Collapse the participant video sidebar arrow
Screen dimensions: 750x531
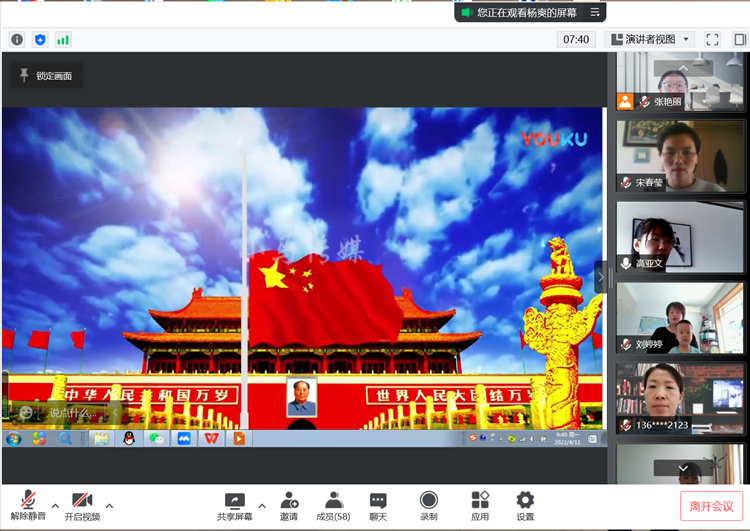(601, 277)
